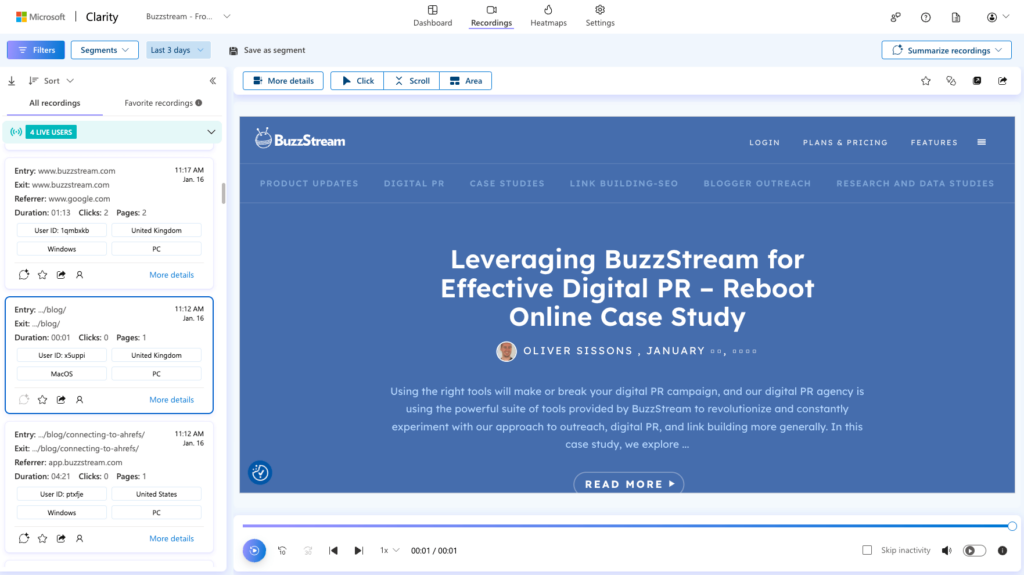
Task: Enable the Skip inactivity checkbox
Action: 867,550
